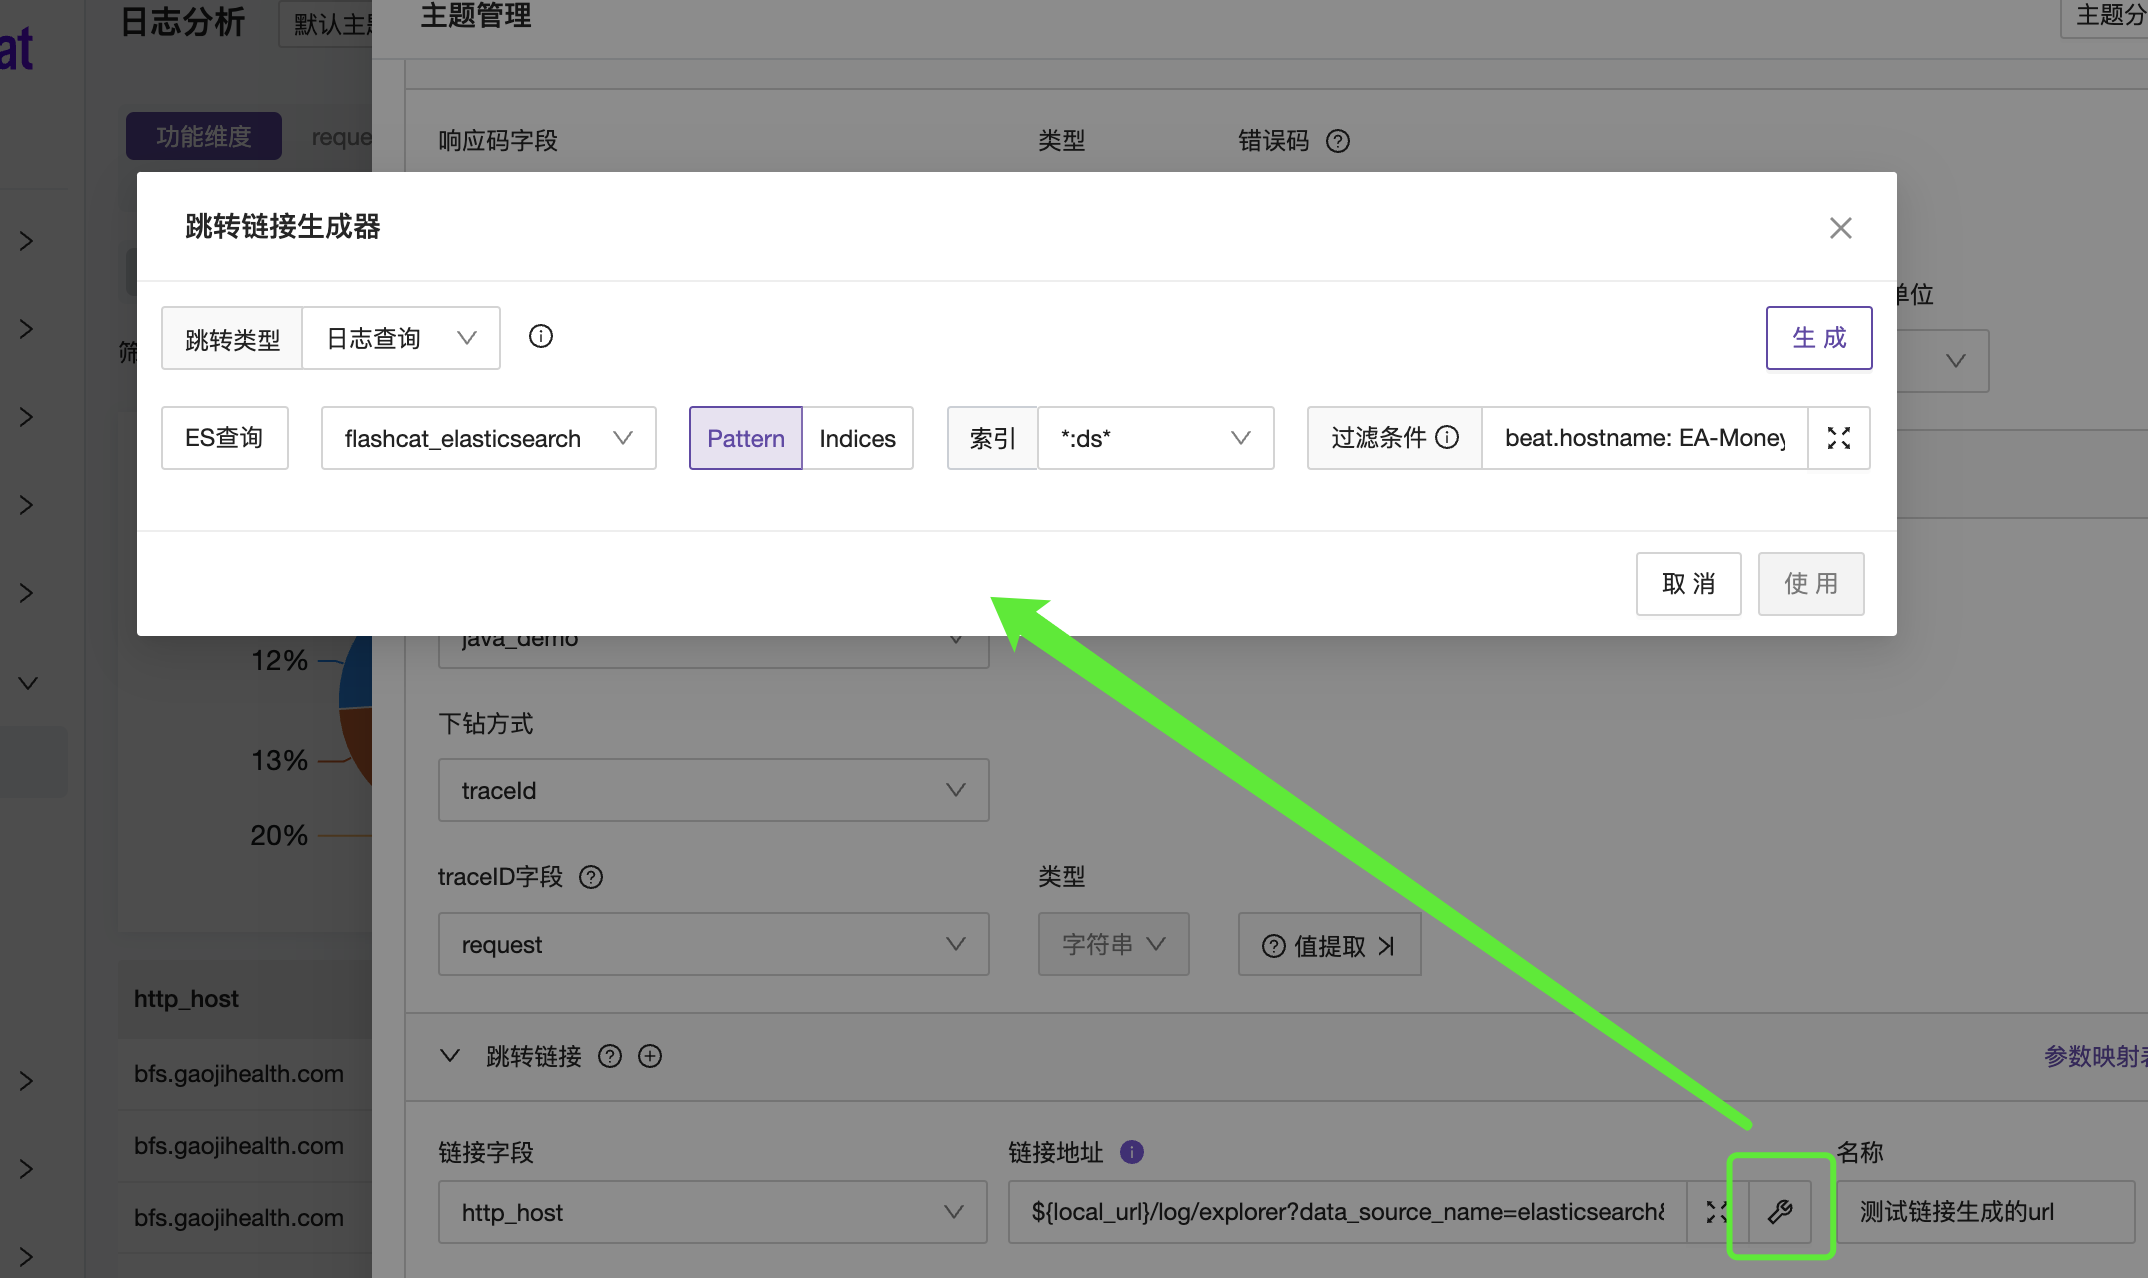
Task: Expand the filter condition editor icon
Action: tap(1838, 438)
